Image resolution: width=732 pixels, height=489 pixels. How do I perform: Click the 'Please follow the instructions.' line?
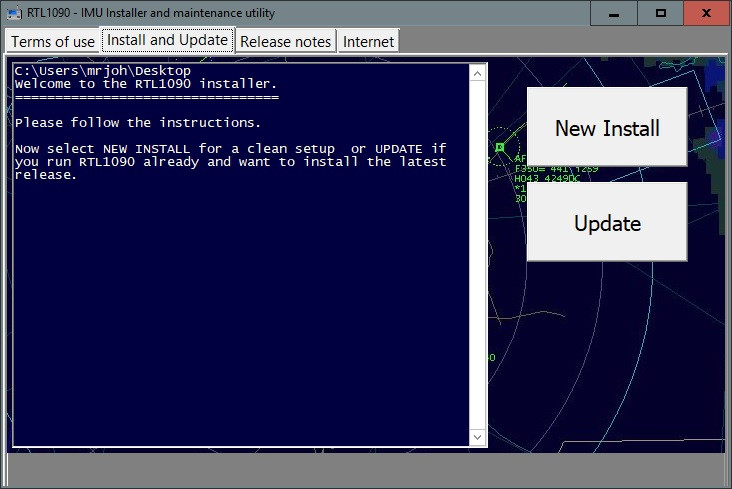coord(138,123)
